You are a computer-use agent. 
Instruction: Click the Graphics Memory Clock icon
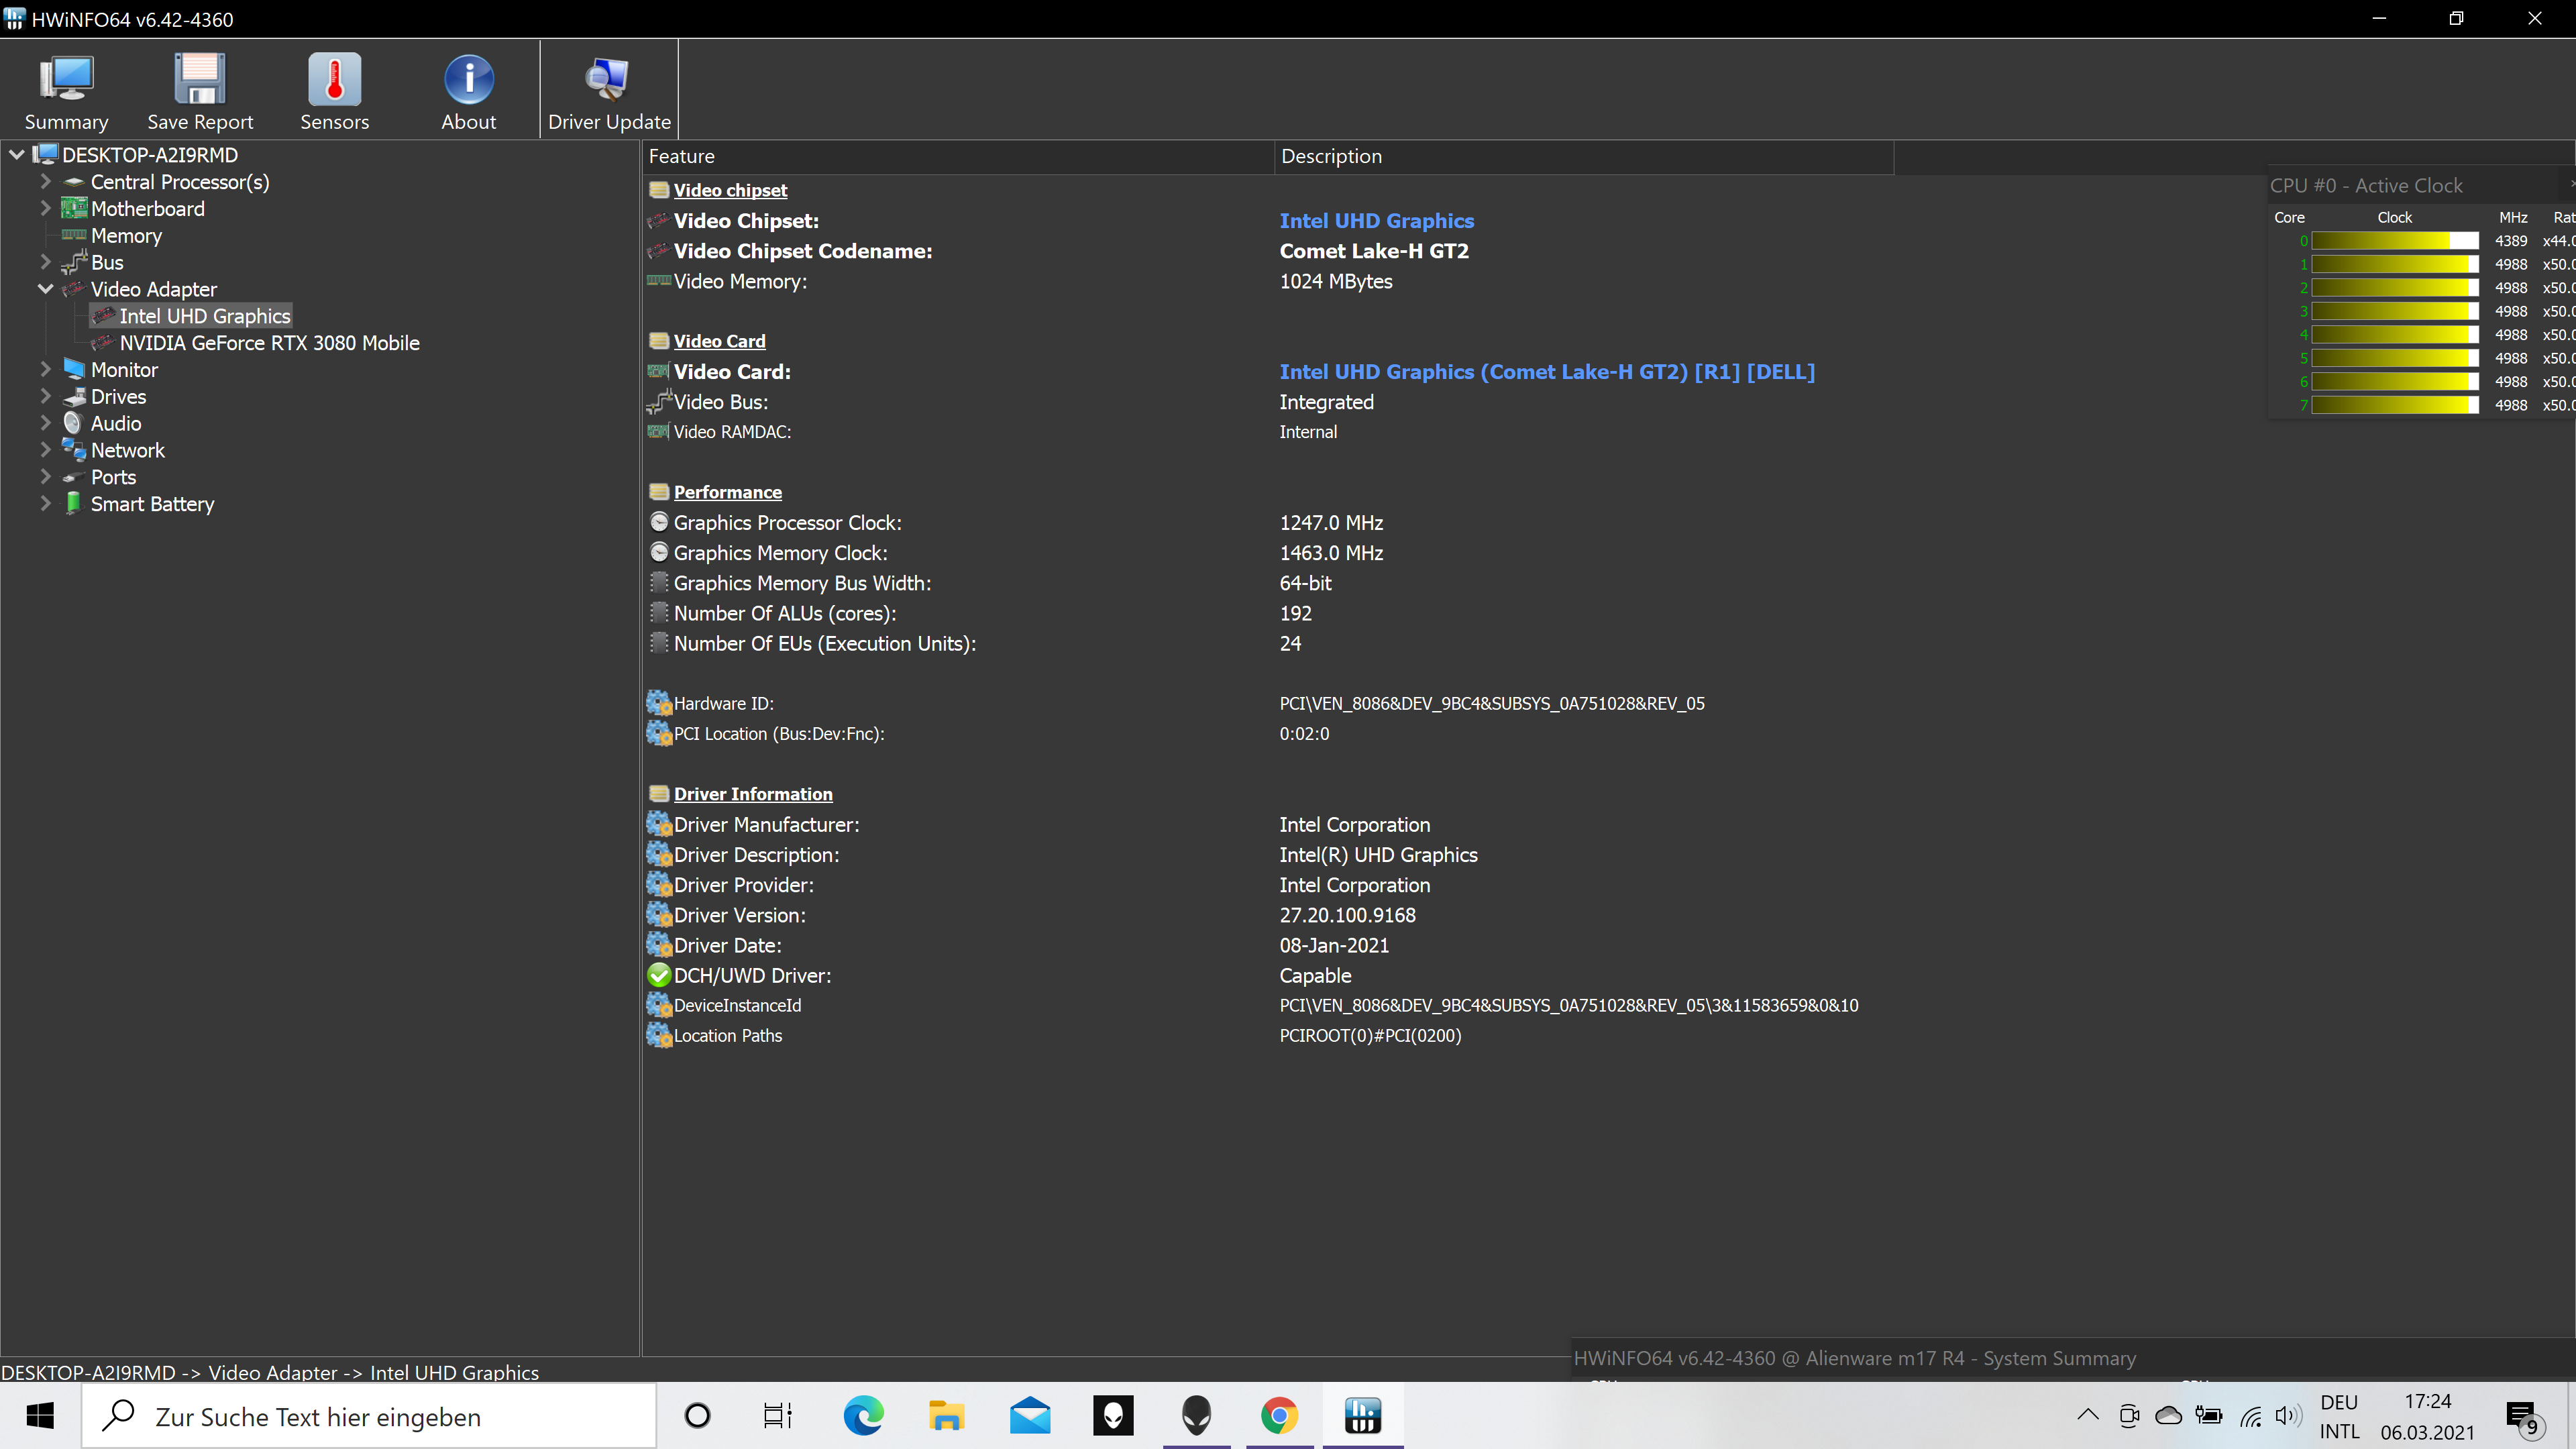659,552
